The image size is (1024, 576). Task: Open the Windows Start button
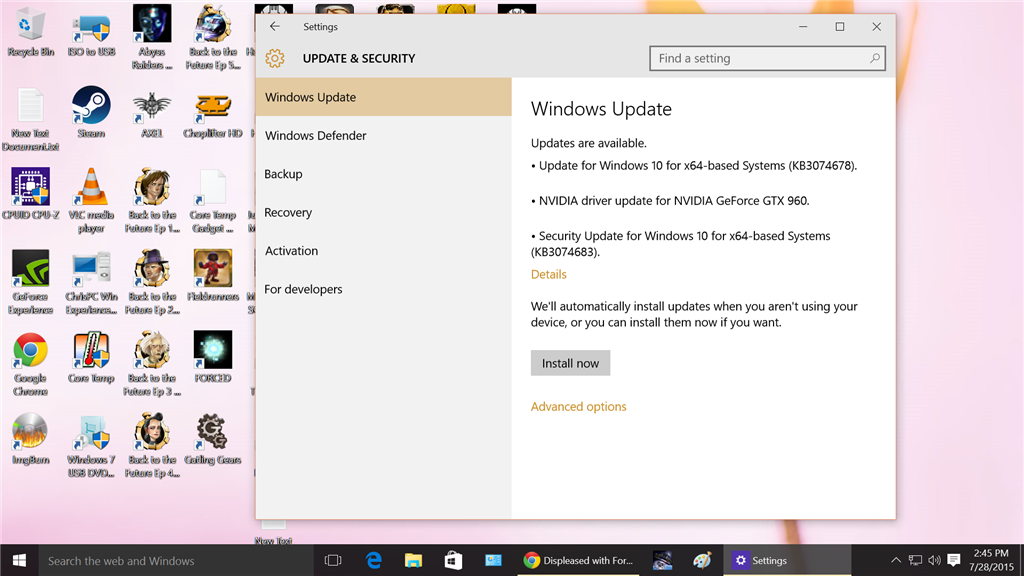tap(19, 560)
